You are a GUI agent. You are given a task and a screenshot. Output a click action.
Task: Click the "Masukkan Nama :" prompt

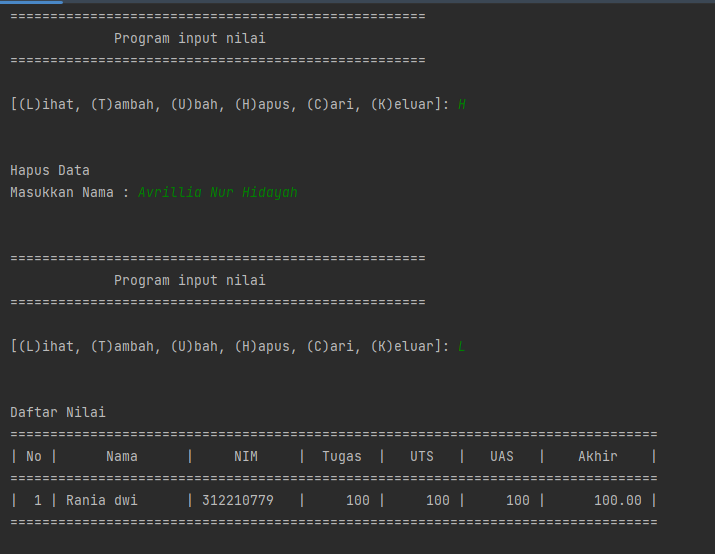coord(70,192)
